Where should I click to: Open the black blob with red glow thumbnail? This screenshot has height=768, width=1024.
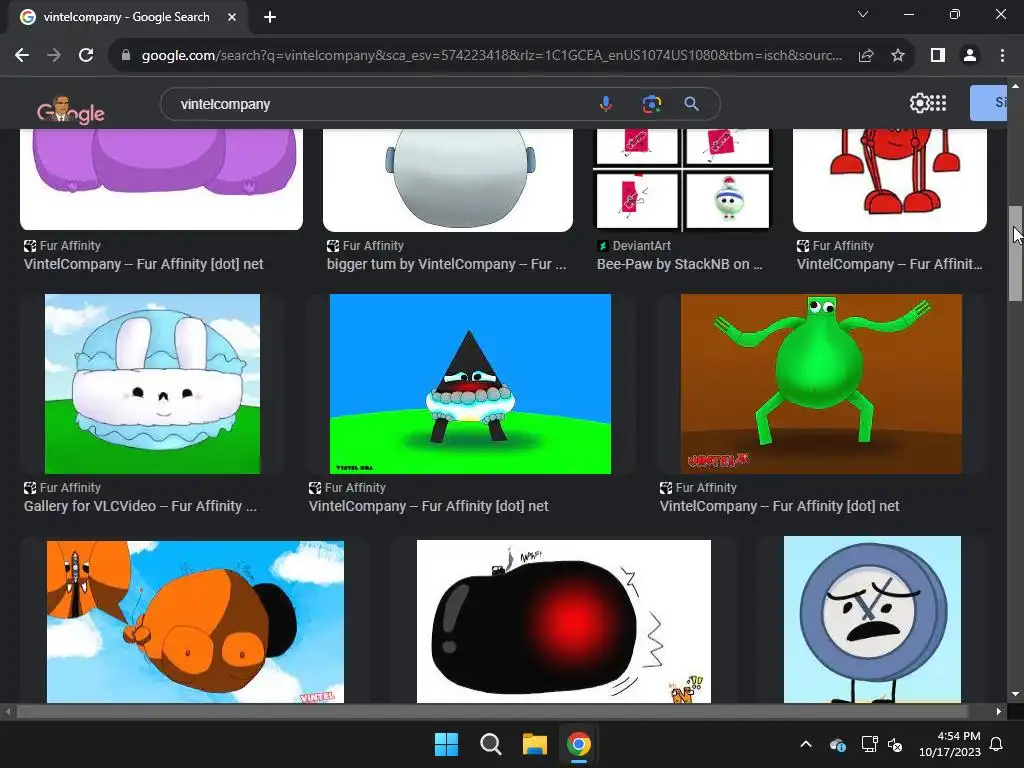[x=564, y=621]
